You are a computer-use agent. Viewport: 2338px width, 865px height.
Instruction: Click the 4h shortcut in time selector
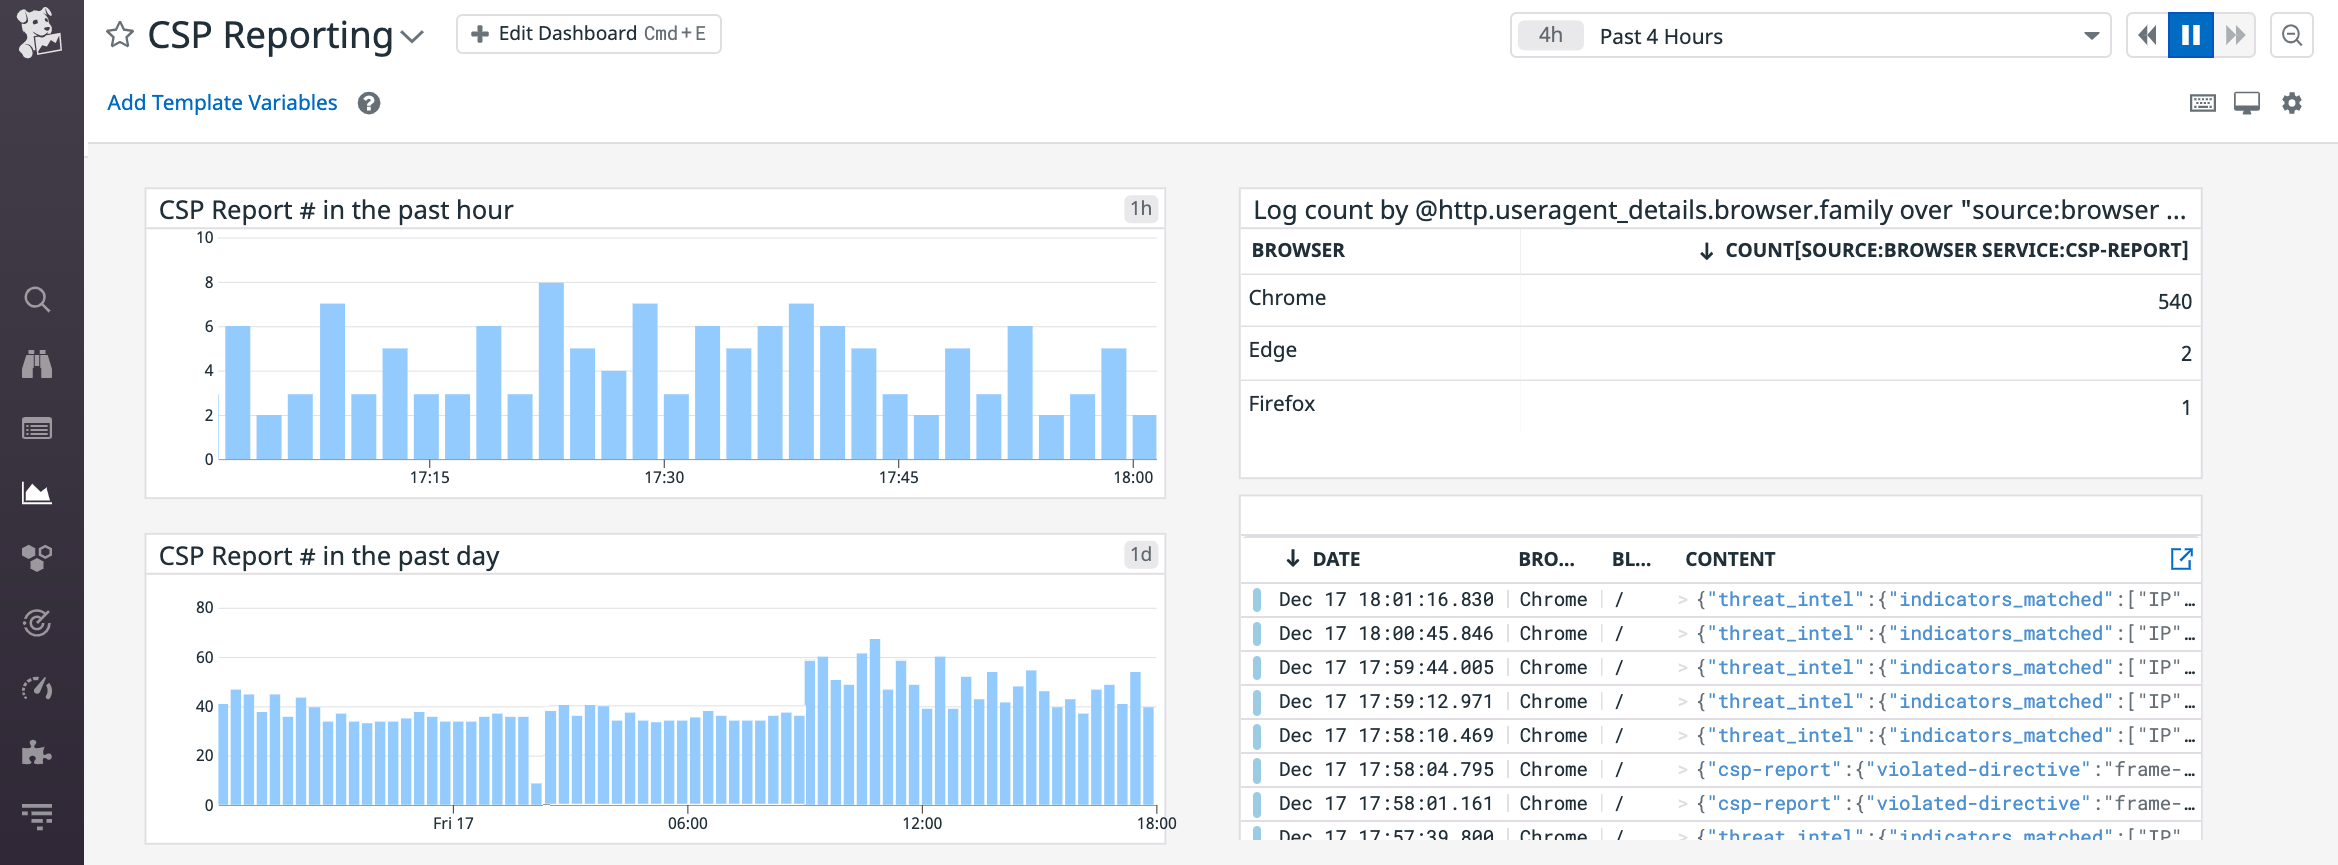[1550, 36]
